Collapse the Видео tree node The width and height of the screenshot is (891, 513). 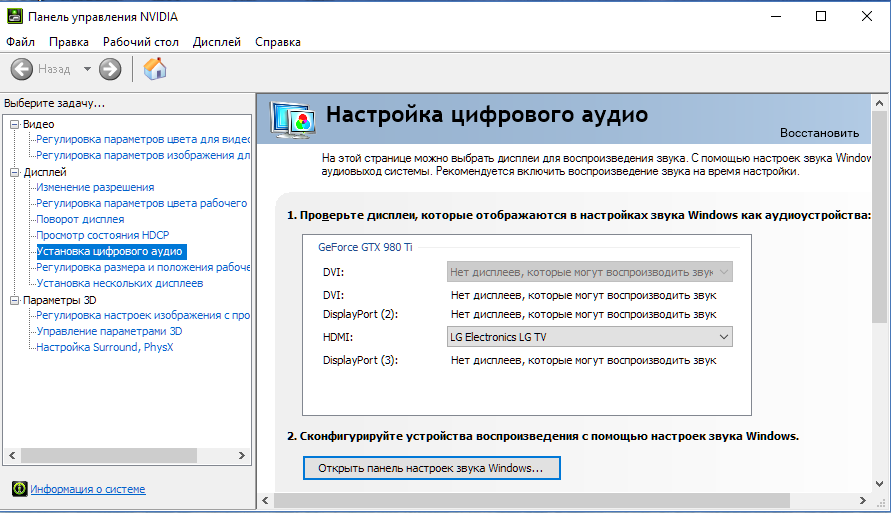point(15,124)
